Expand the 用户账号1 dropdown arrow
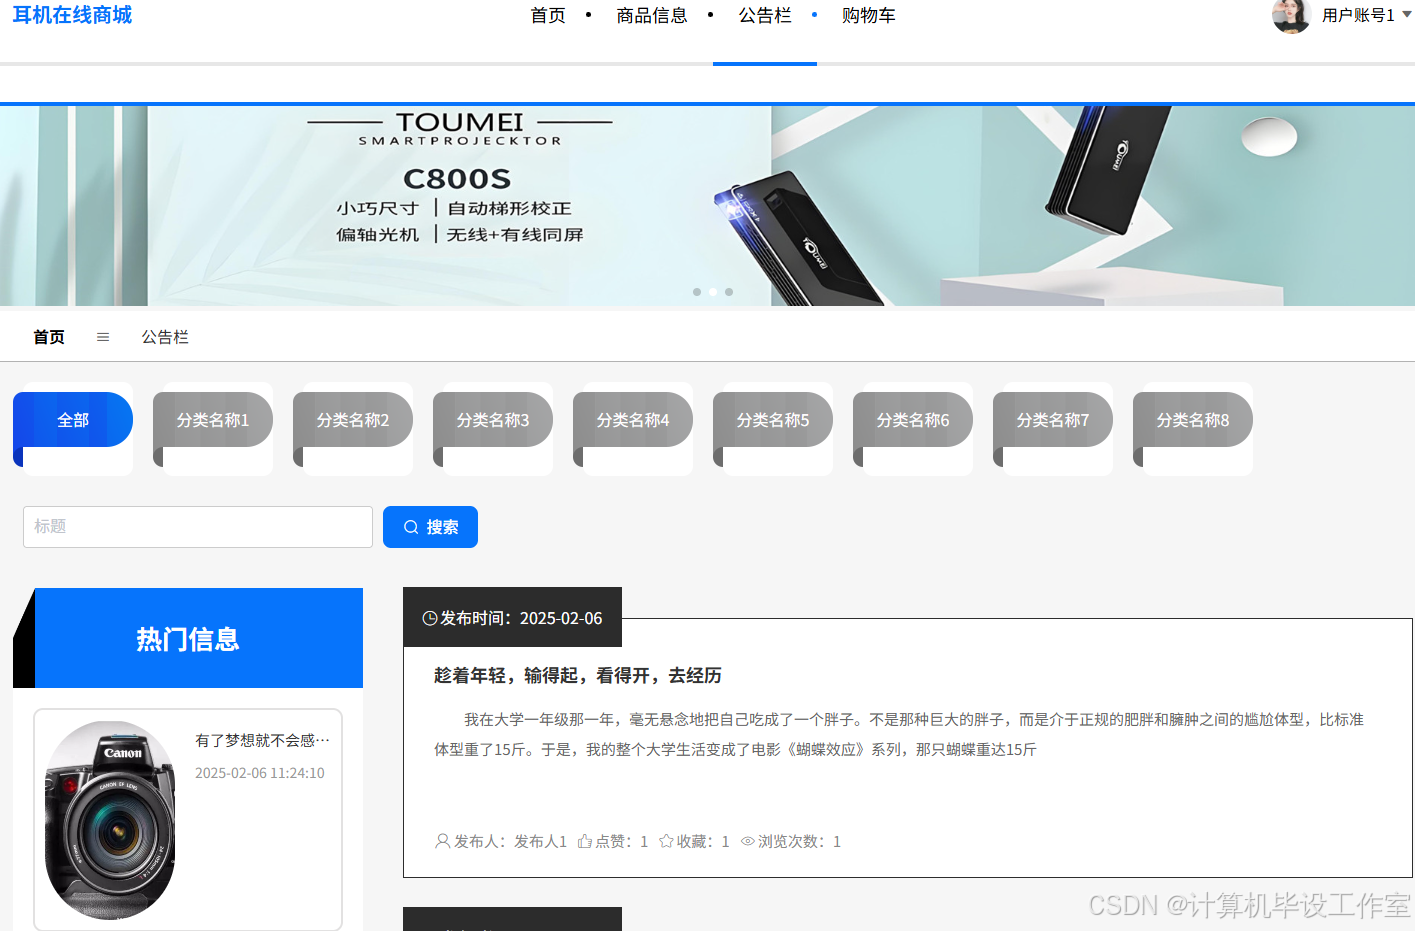Image resolution: width=1415 pixels, height=931 pixels. [1407, 15]
